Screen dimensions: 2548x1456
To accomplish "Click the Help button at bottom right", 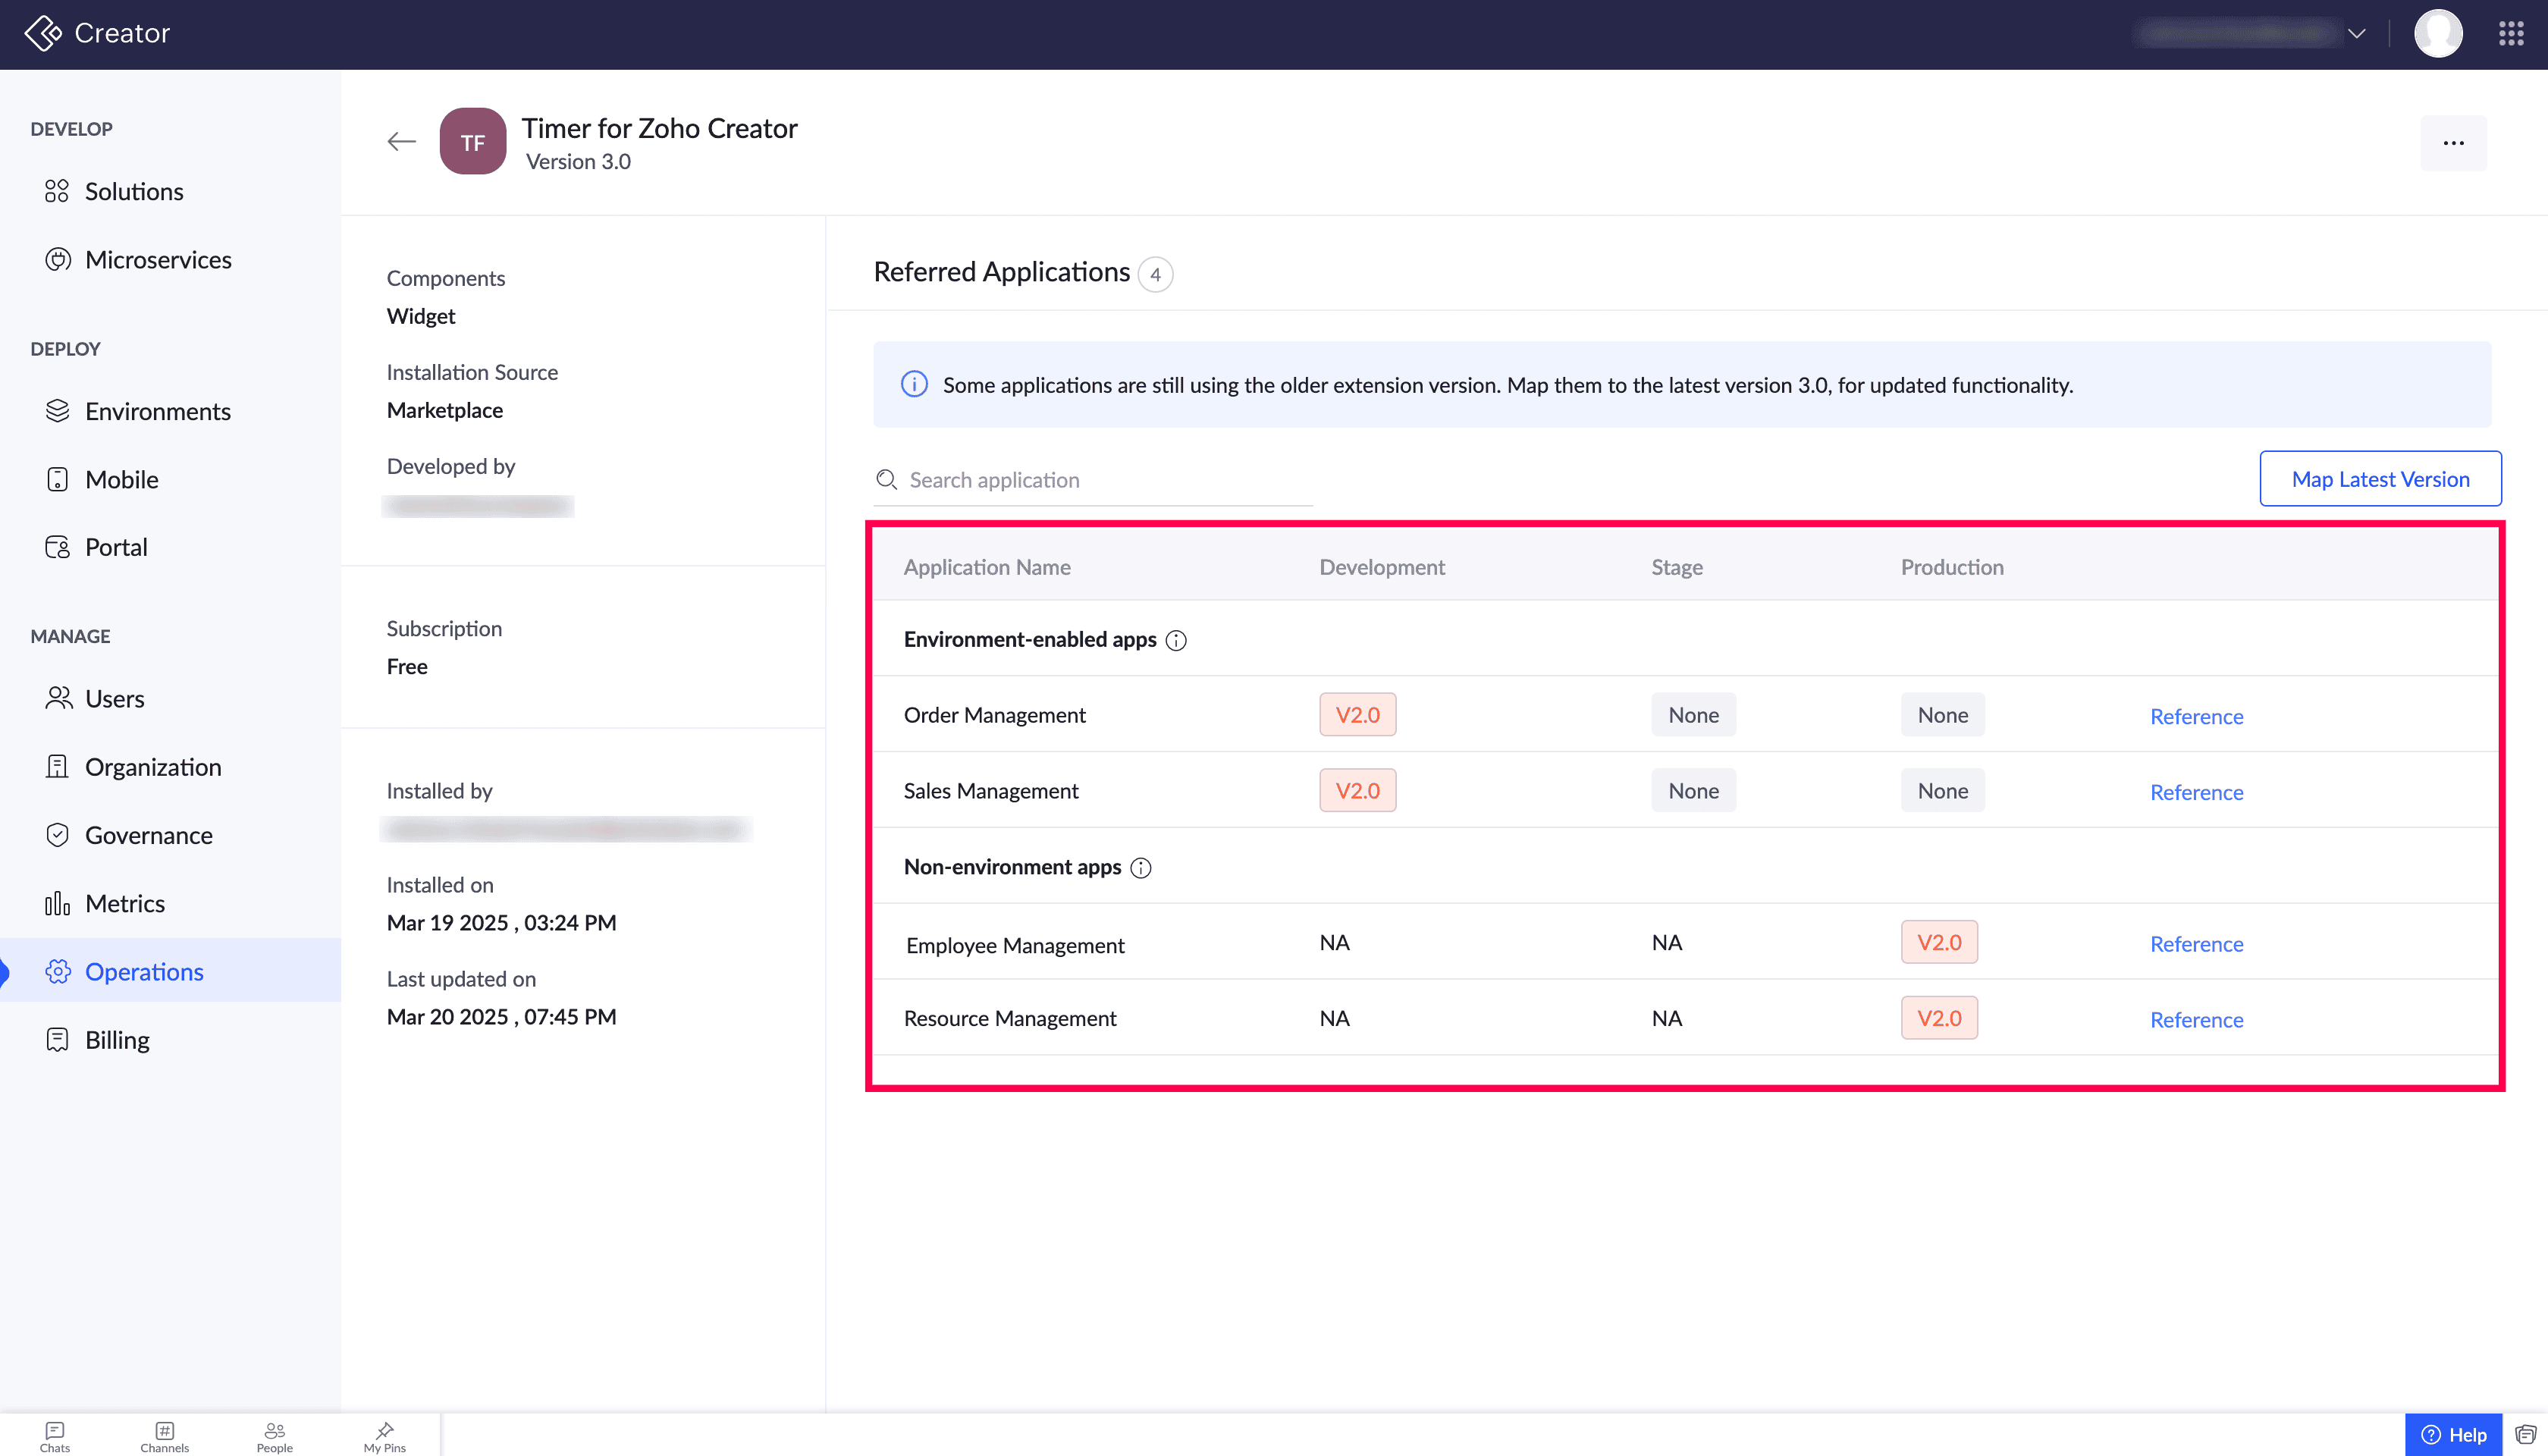I will (x=2453, y=1435).
